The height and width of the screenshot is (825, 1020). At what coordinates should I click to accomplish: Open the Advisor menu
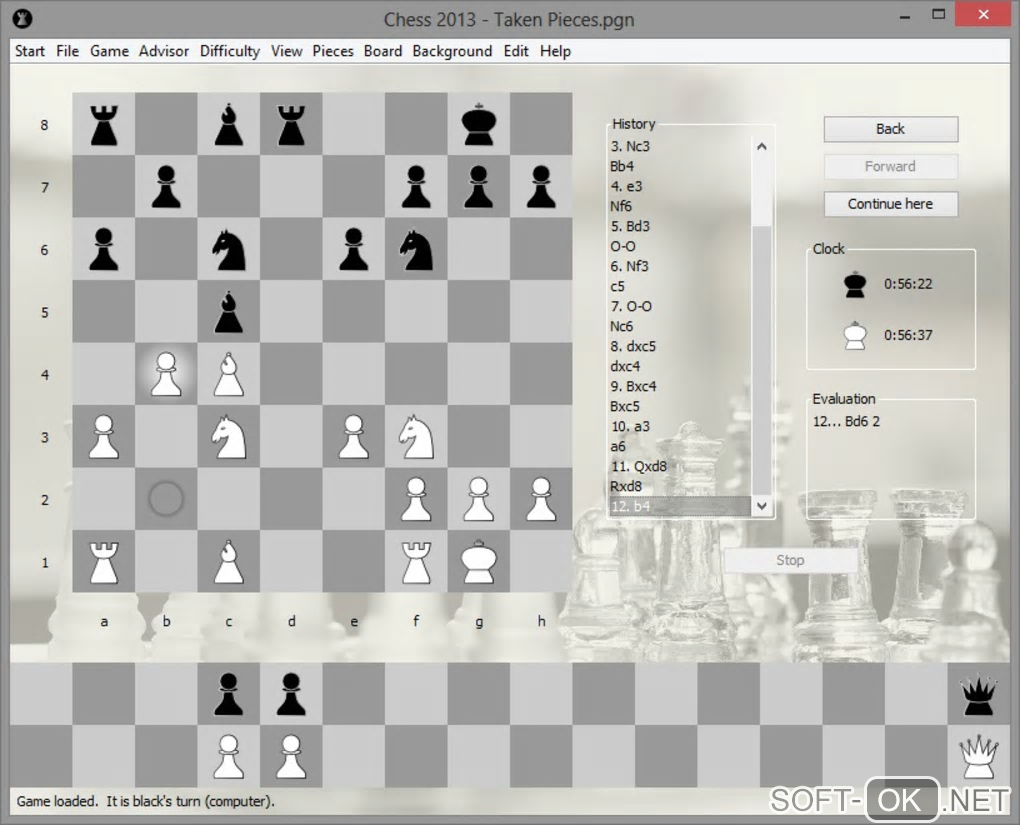(164, 51)
